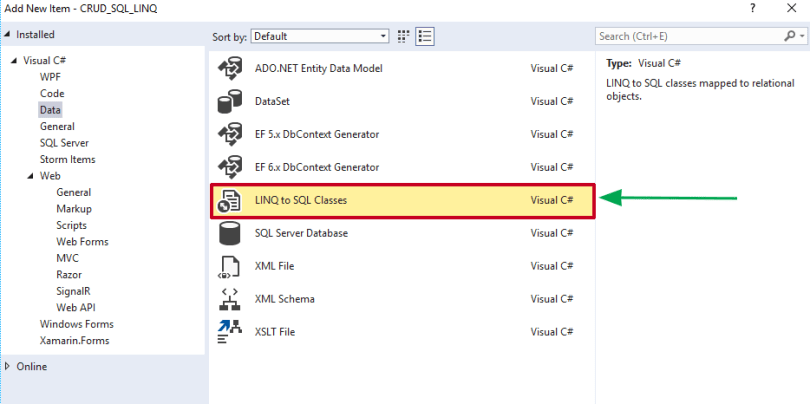Image resolution: width=810 pixels, height=404 pixels.
Task: Click the 'XML File' template name
Action: click(274, 267)
